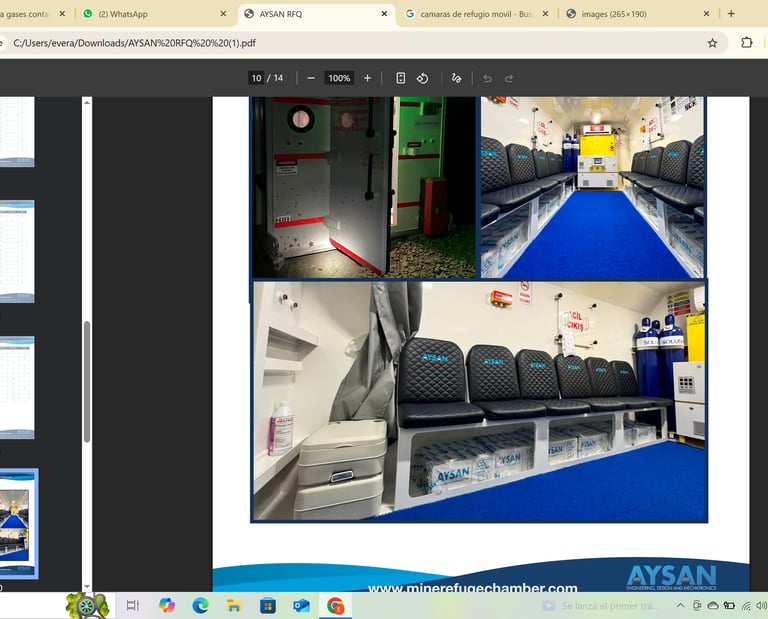Select the first visible page thumbnail in sidebar

17,131
